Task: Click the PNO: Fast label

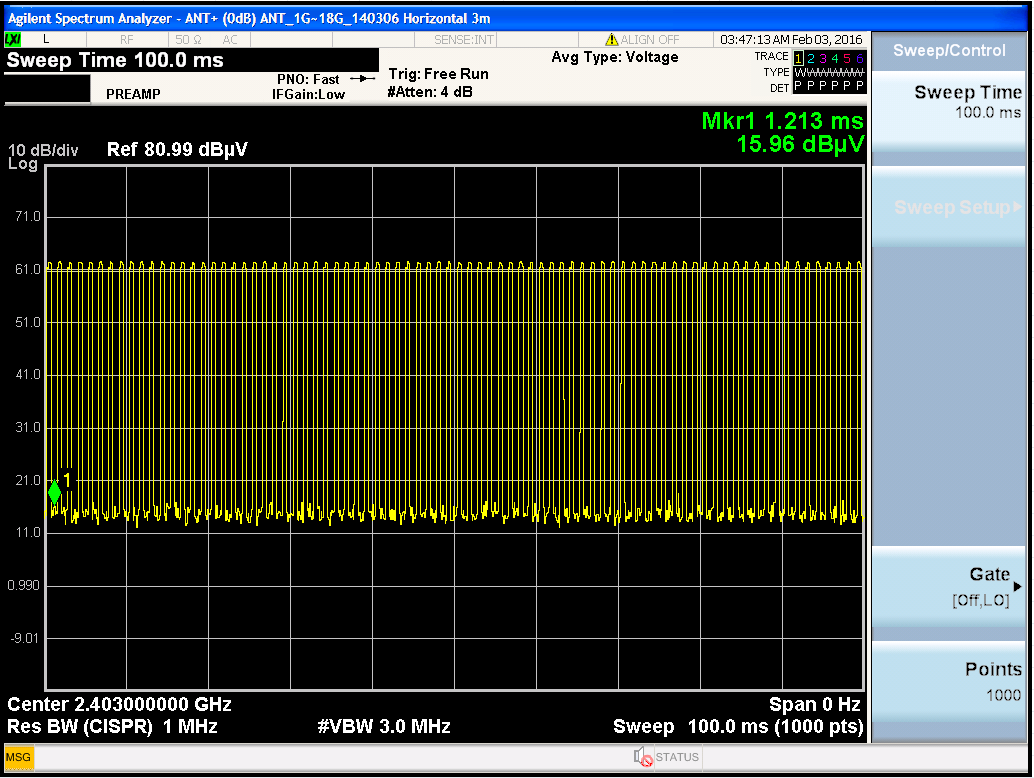Action: click(x=308, y=79)
